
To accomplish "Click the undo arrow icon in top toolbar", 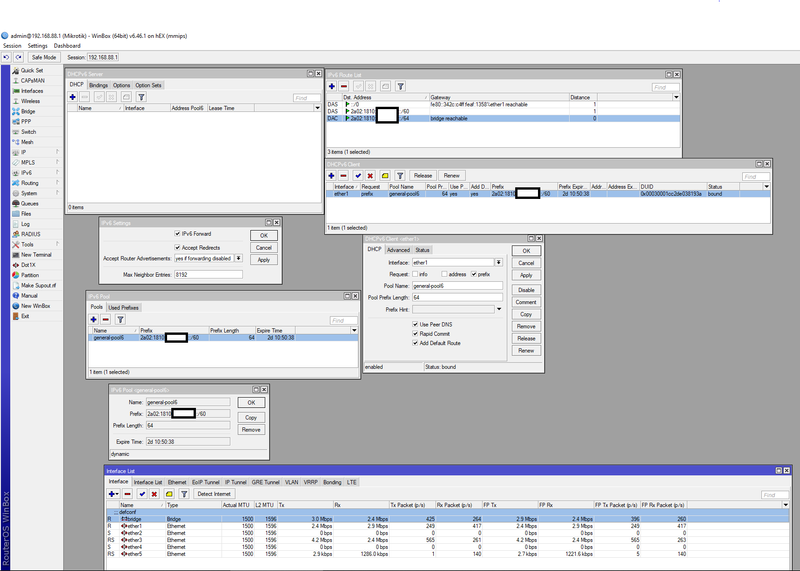I will tap(8, 57).
